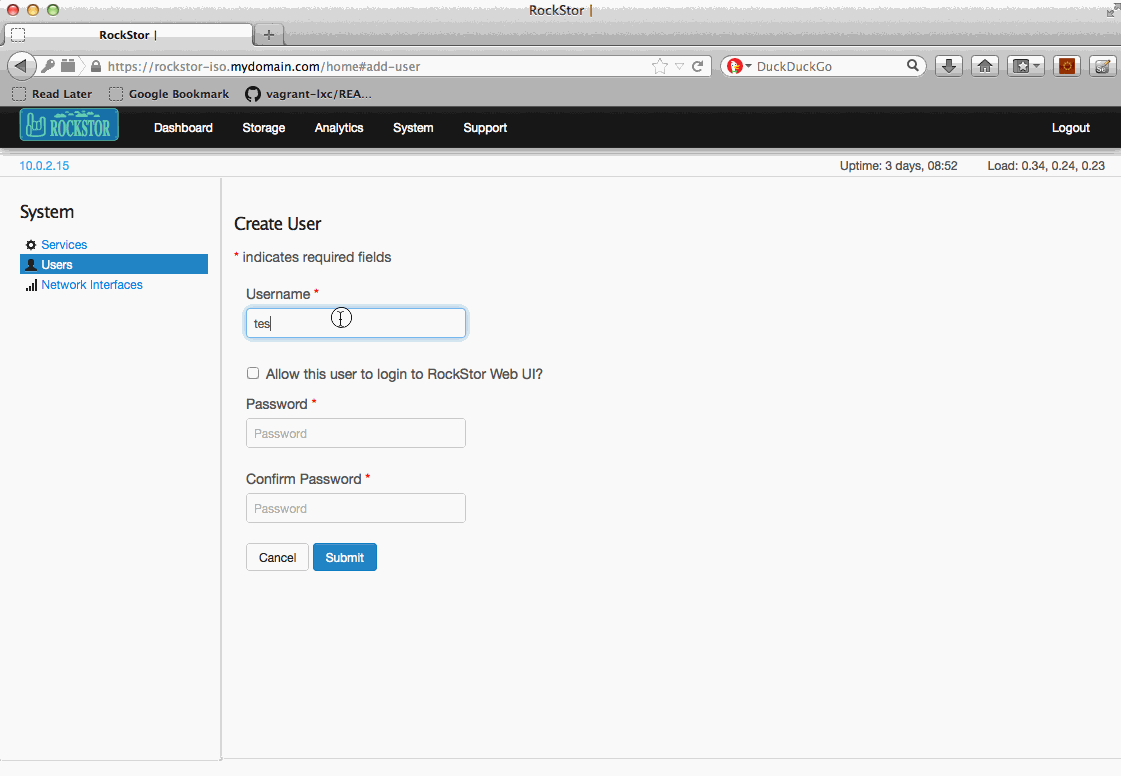Select Users in the sidebar

[114, 265]
